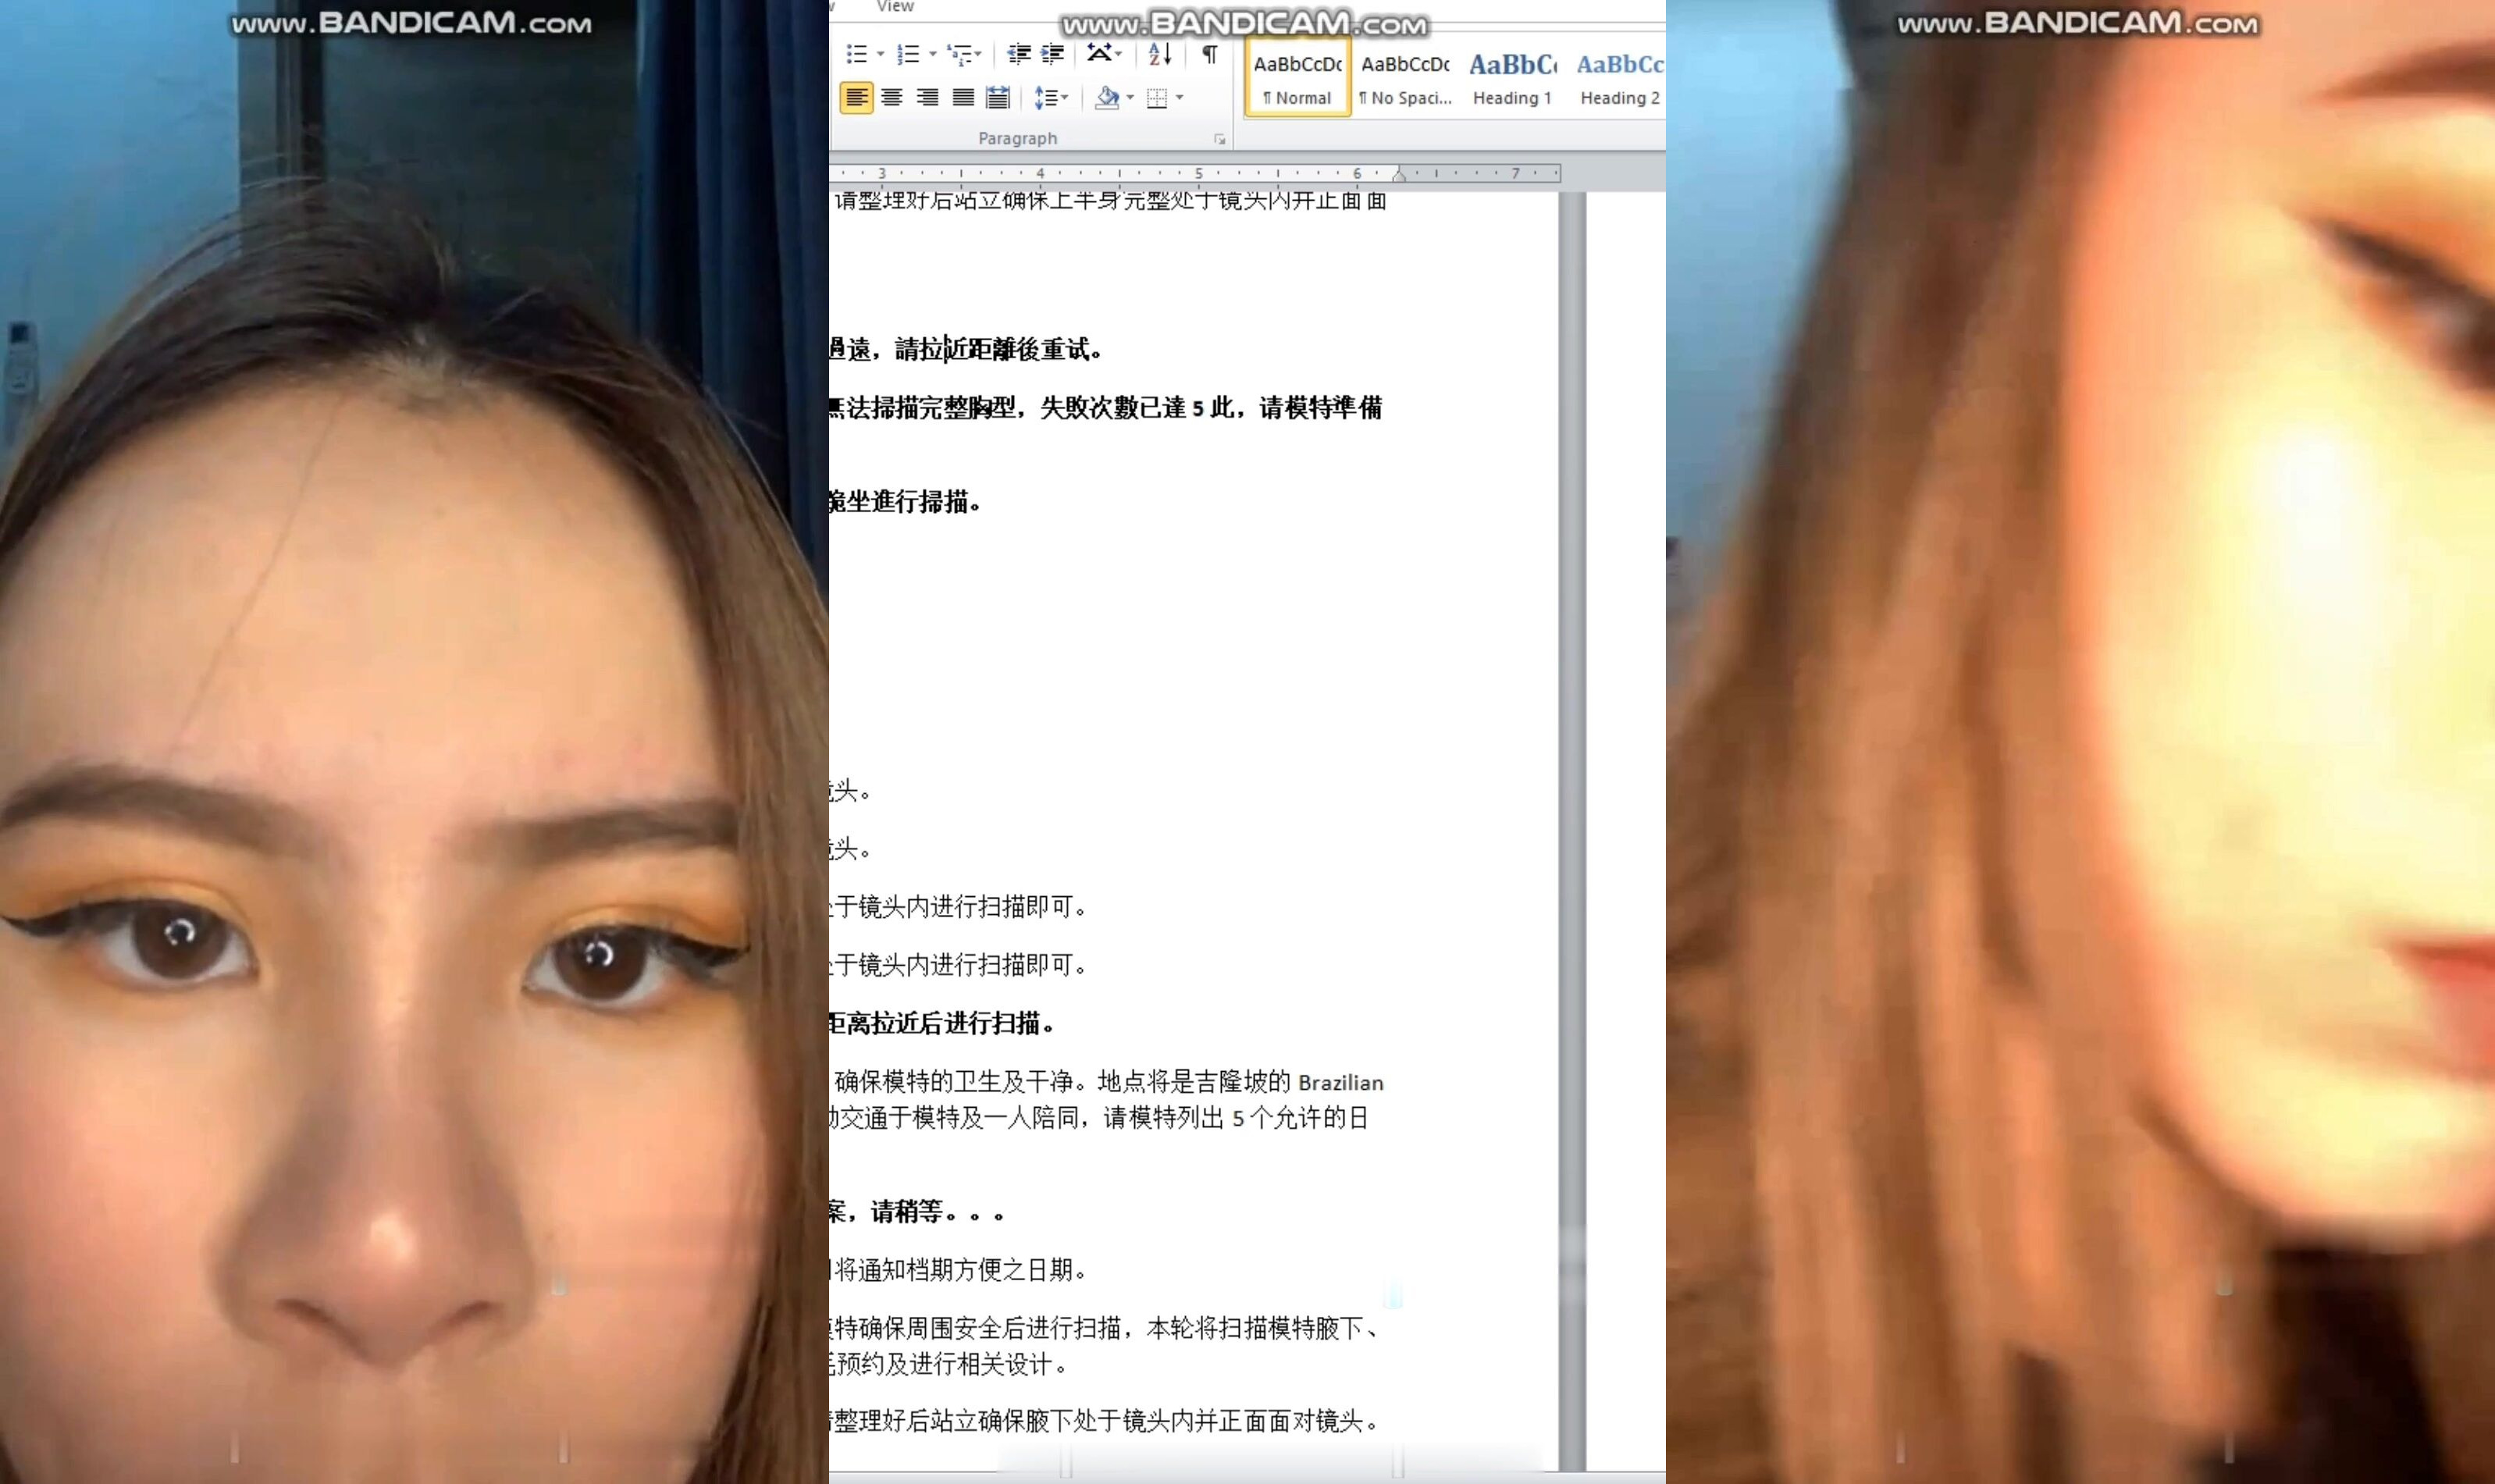The image size is (2495, 1484).
Task: Click the line '法掃描完整胸型，失敗次數已達 5 此'
Action: pos(1040,408)
